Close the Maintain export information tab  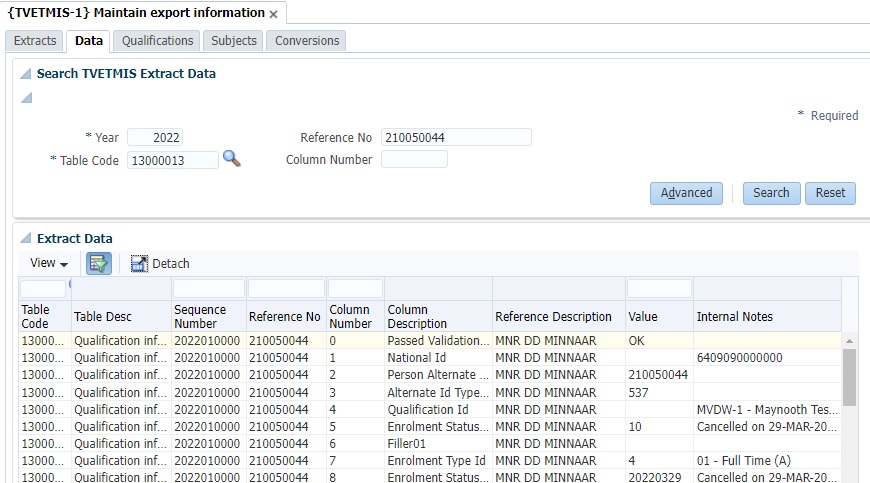click(x=273, y=14)
